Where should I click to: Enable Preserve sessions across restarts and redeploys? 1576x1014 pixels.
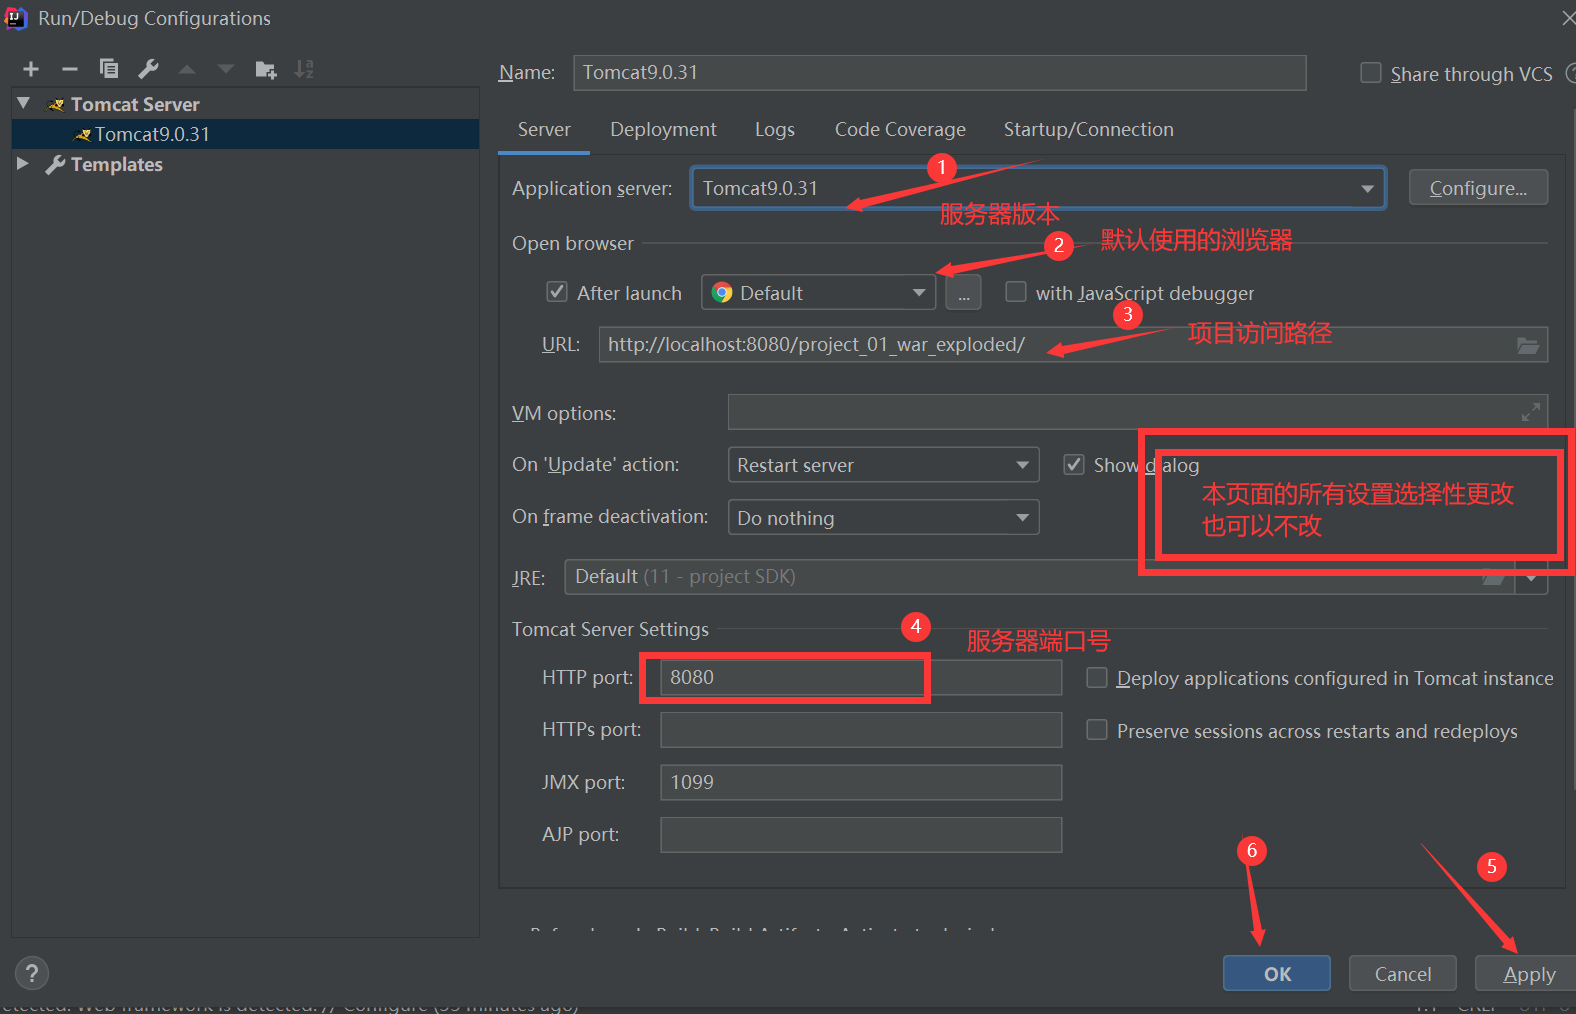[1097, 731]
